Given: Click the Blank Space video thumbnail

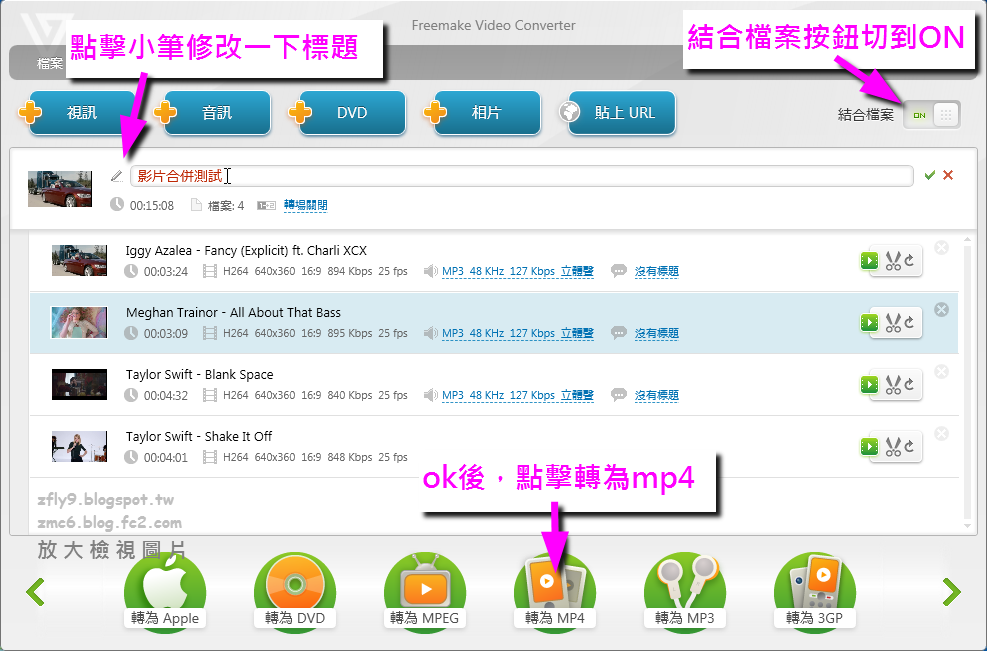Looking at the screenshot, I should point(79,385).
